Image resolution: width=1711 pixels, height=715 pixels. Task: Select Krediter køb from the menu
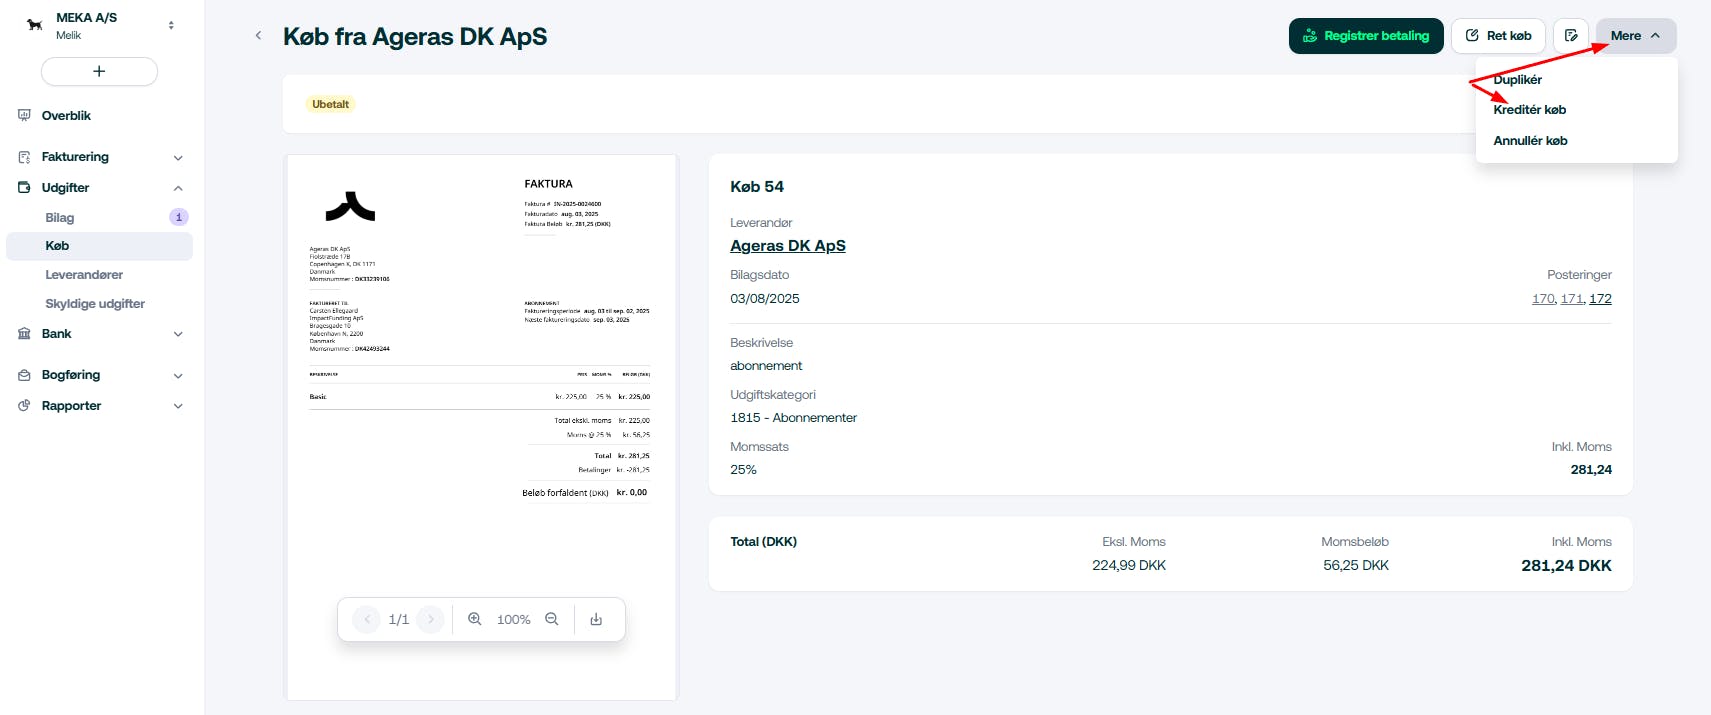(1529, 110)
